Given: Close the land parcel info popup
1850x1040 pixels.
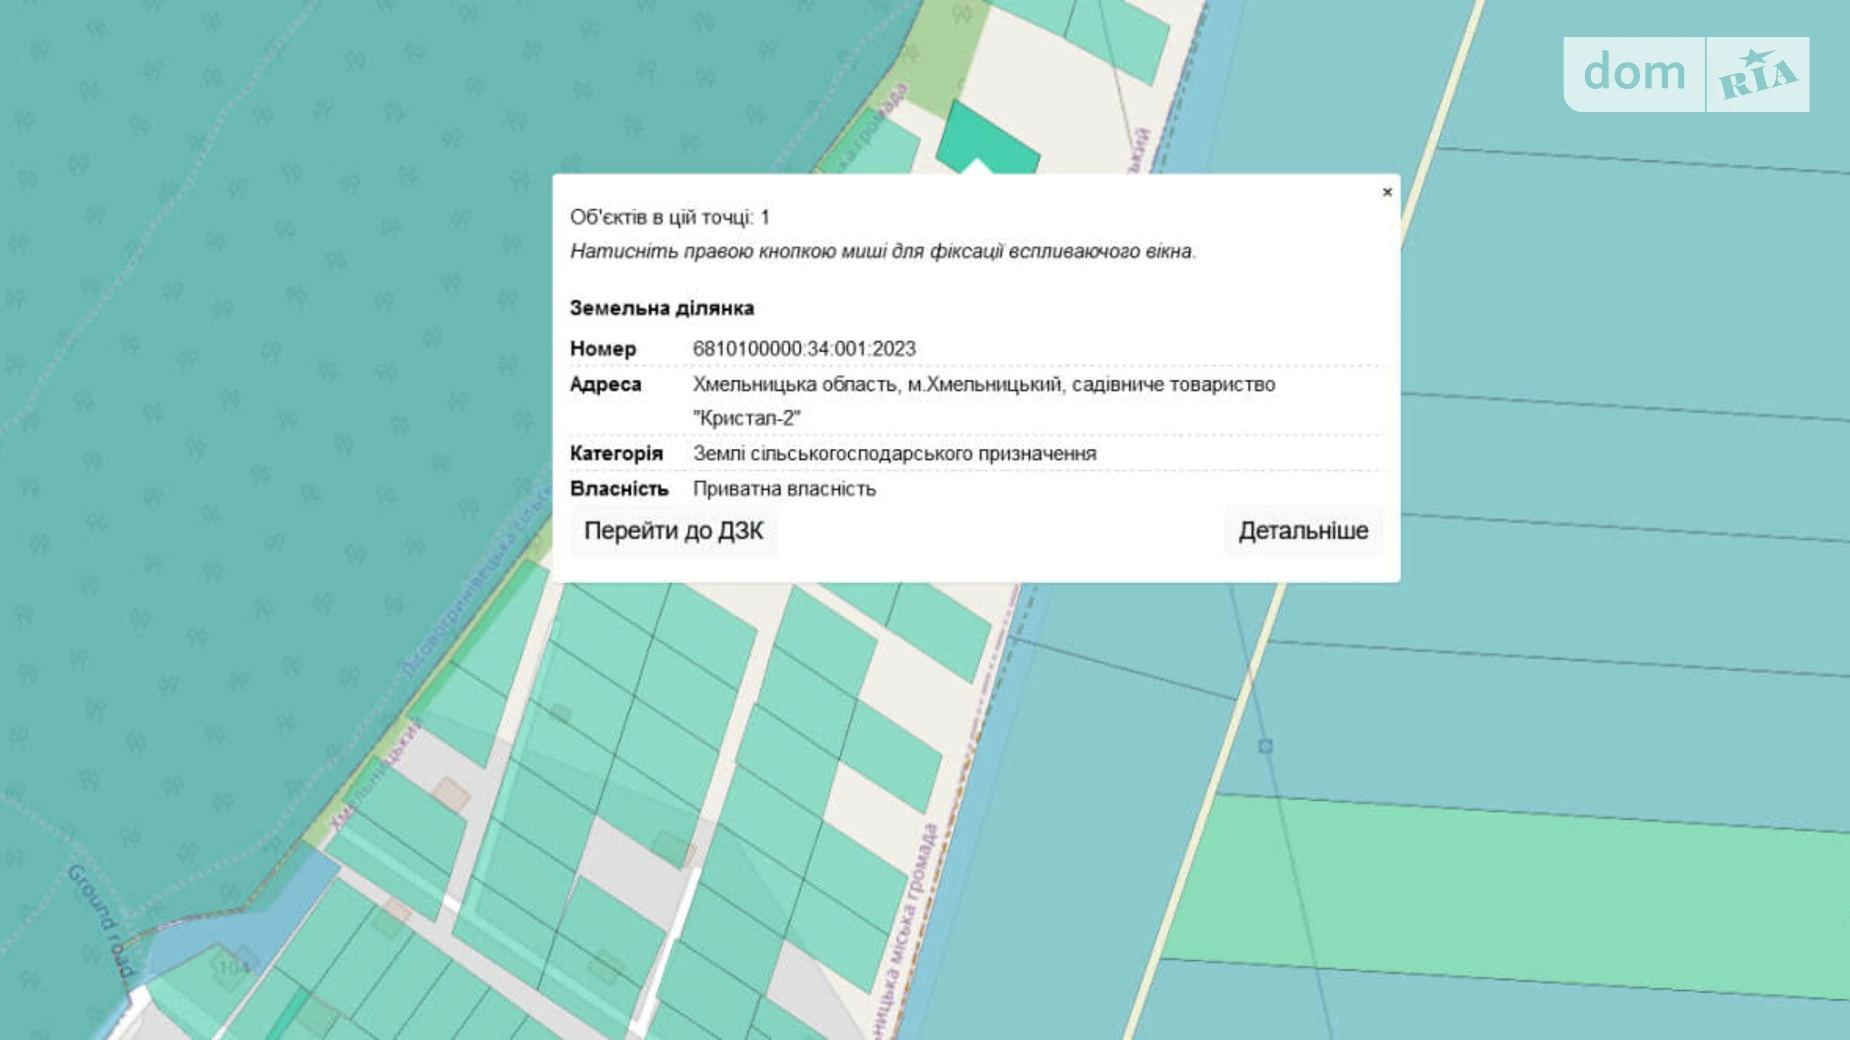Looking at the screenshot, I should [1386, 192].
